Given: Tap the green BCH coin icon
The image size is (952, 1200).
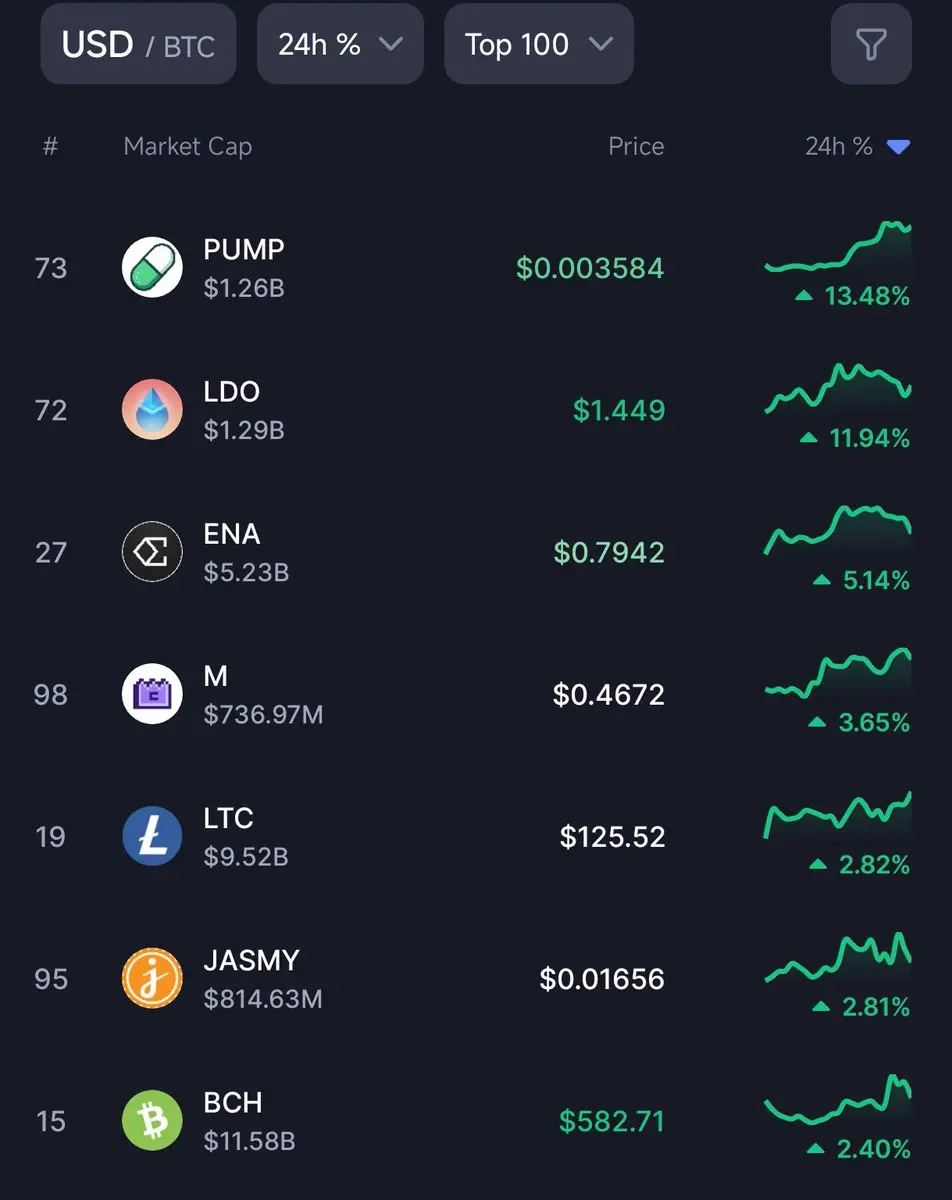Looking at the screenshot, I should [x=152, y=1120].
